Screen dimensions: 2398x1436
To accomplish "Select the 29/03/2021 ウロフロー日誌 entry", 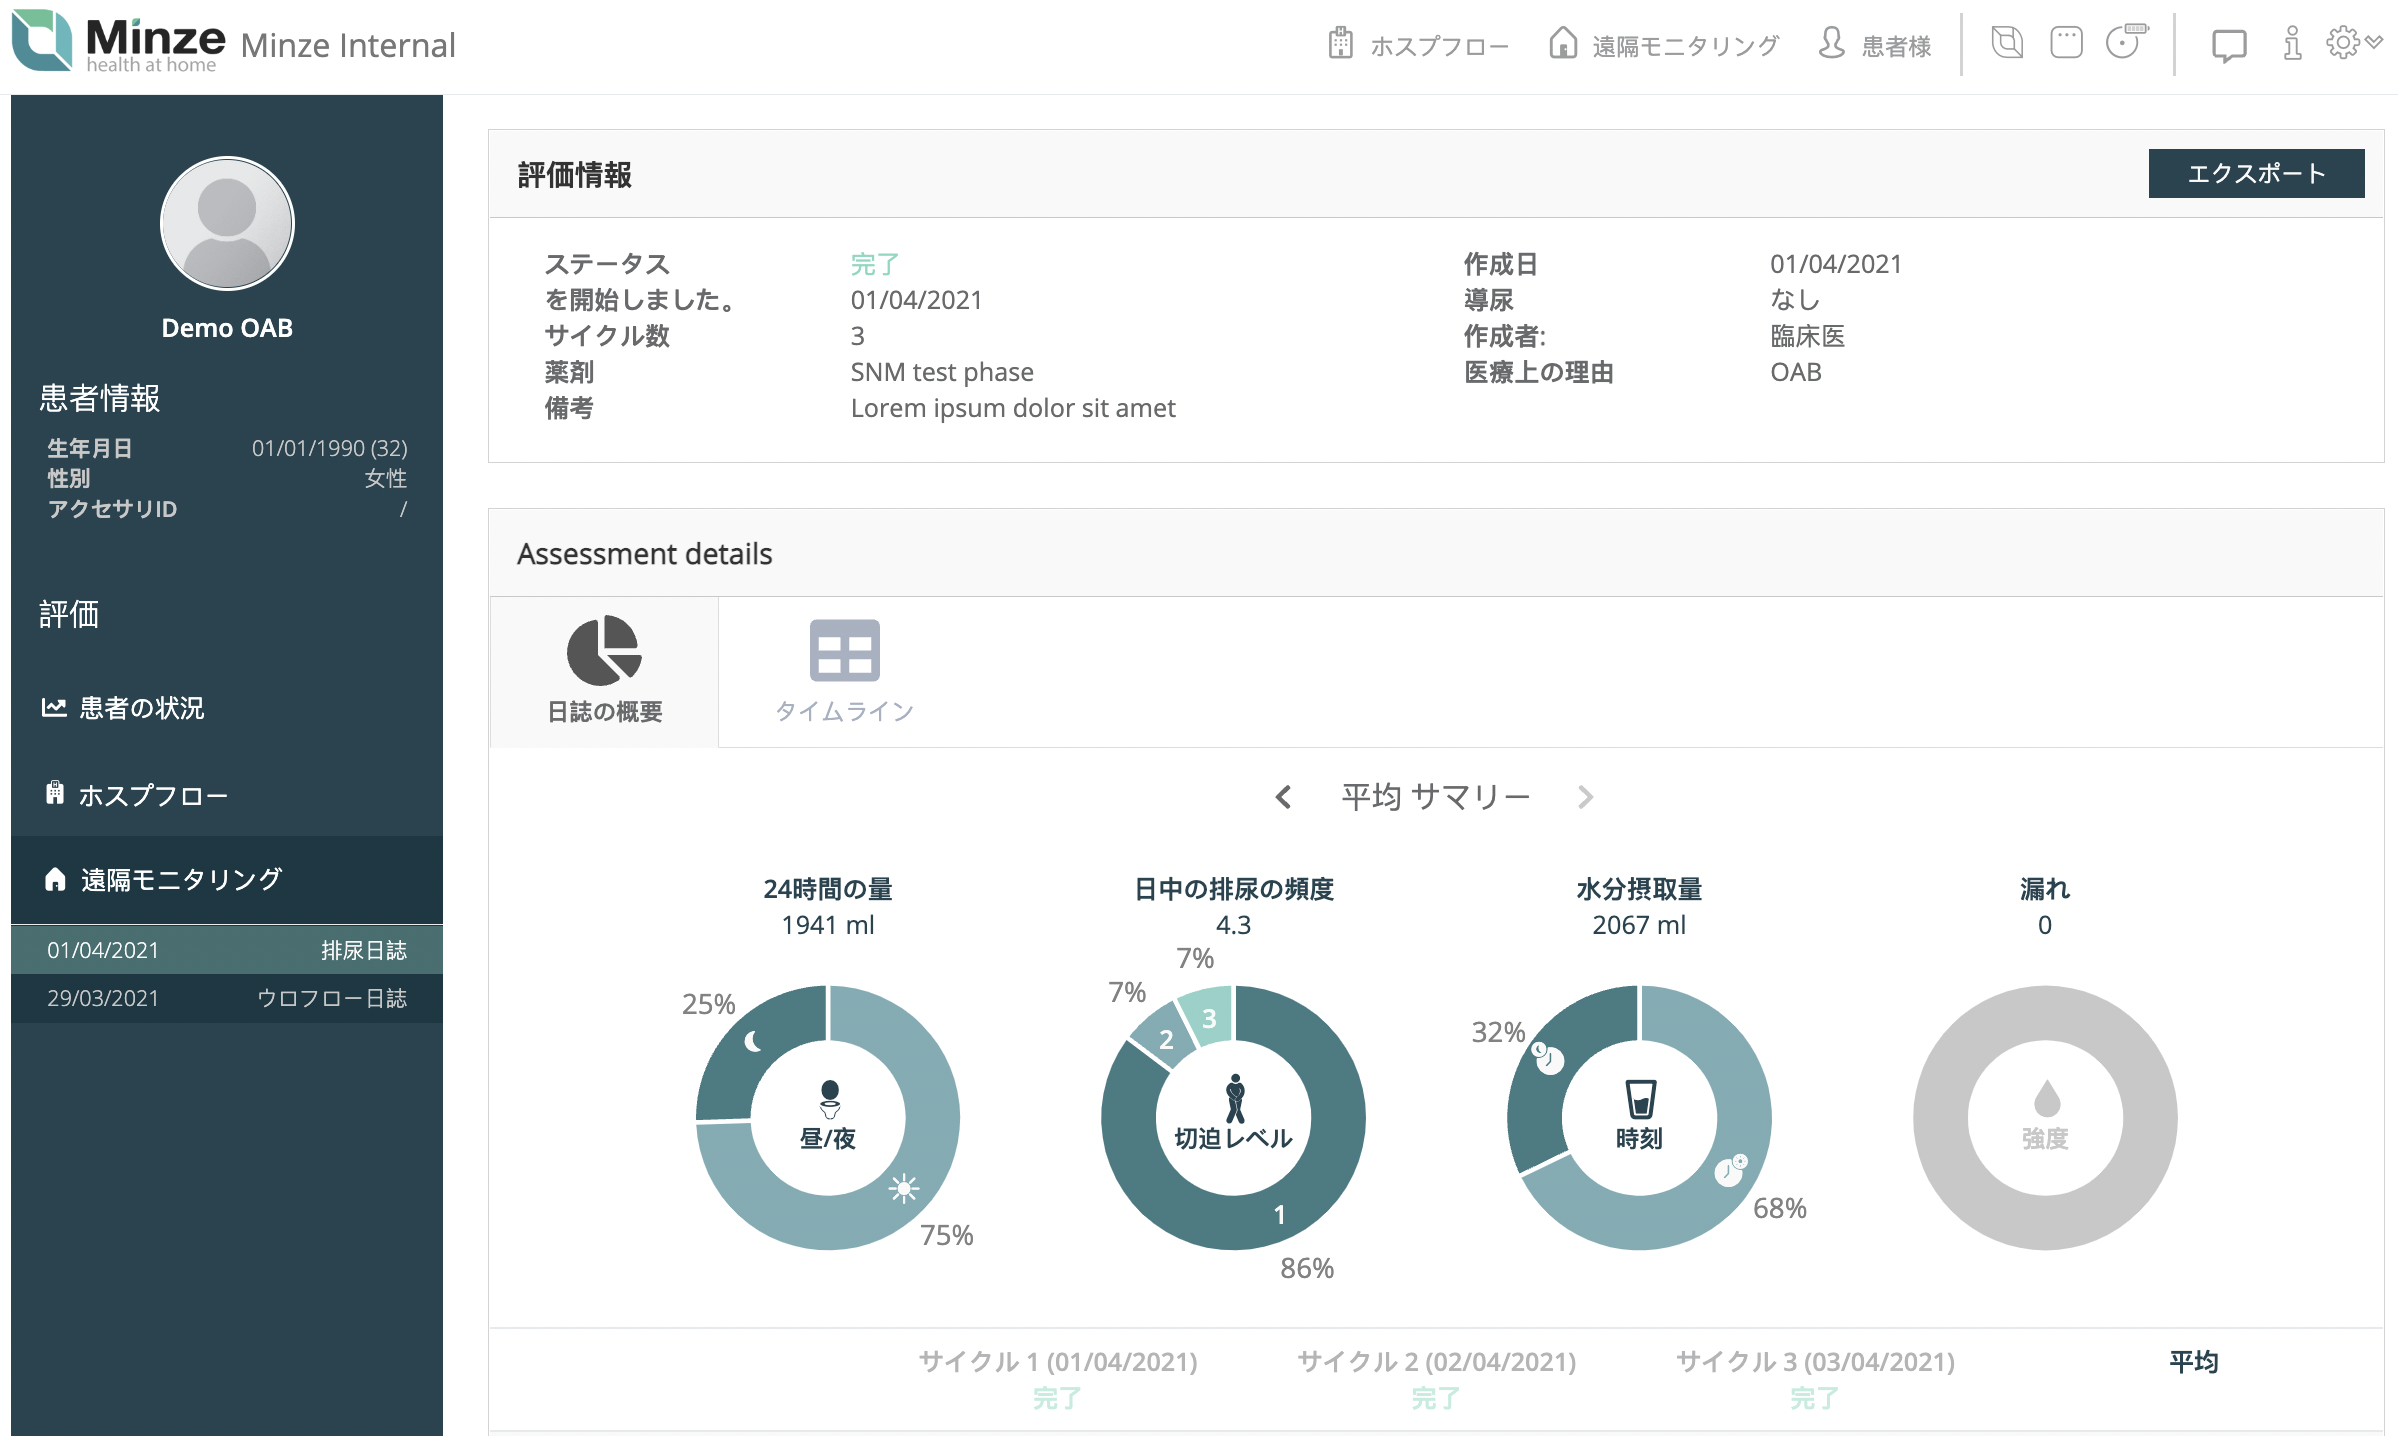I will (x=227, y=998).
